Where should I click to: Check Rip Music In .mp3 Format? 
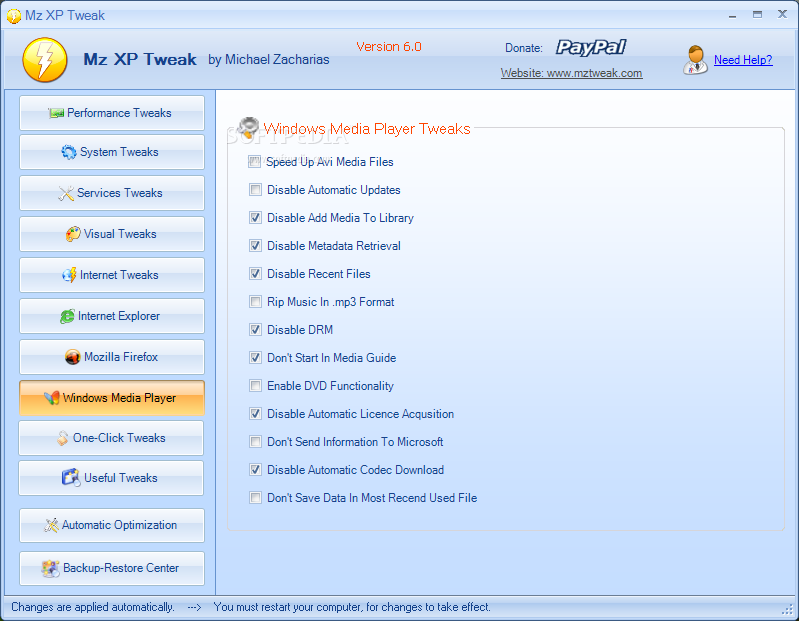pyautogui.click(x=255, y=302)
